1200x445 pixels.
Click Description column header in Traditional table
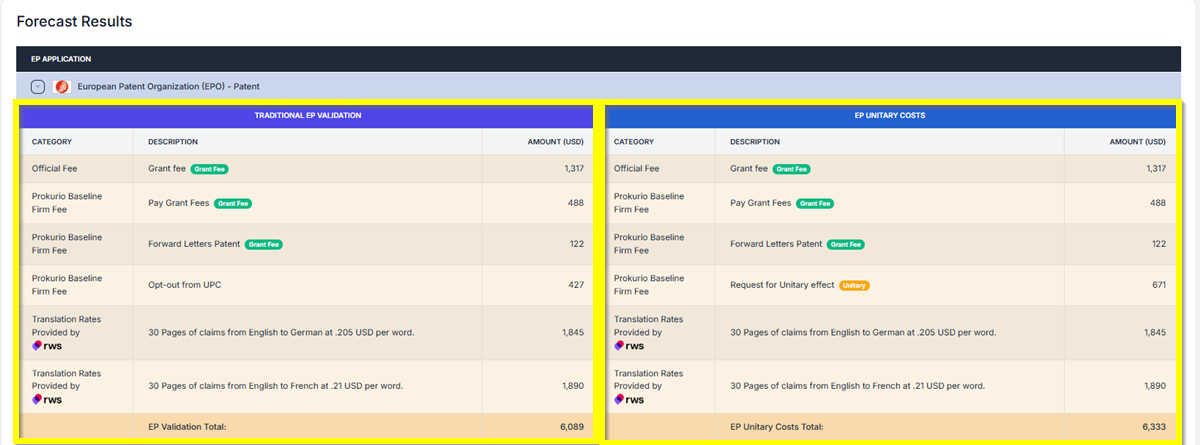click(173, 142)
